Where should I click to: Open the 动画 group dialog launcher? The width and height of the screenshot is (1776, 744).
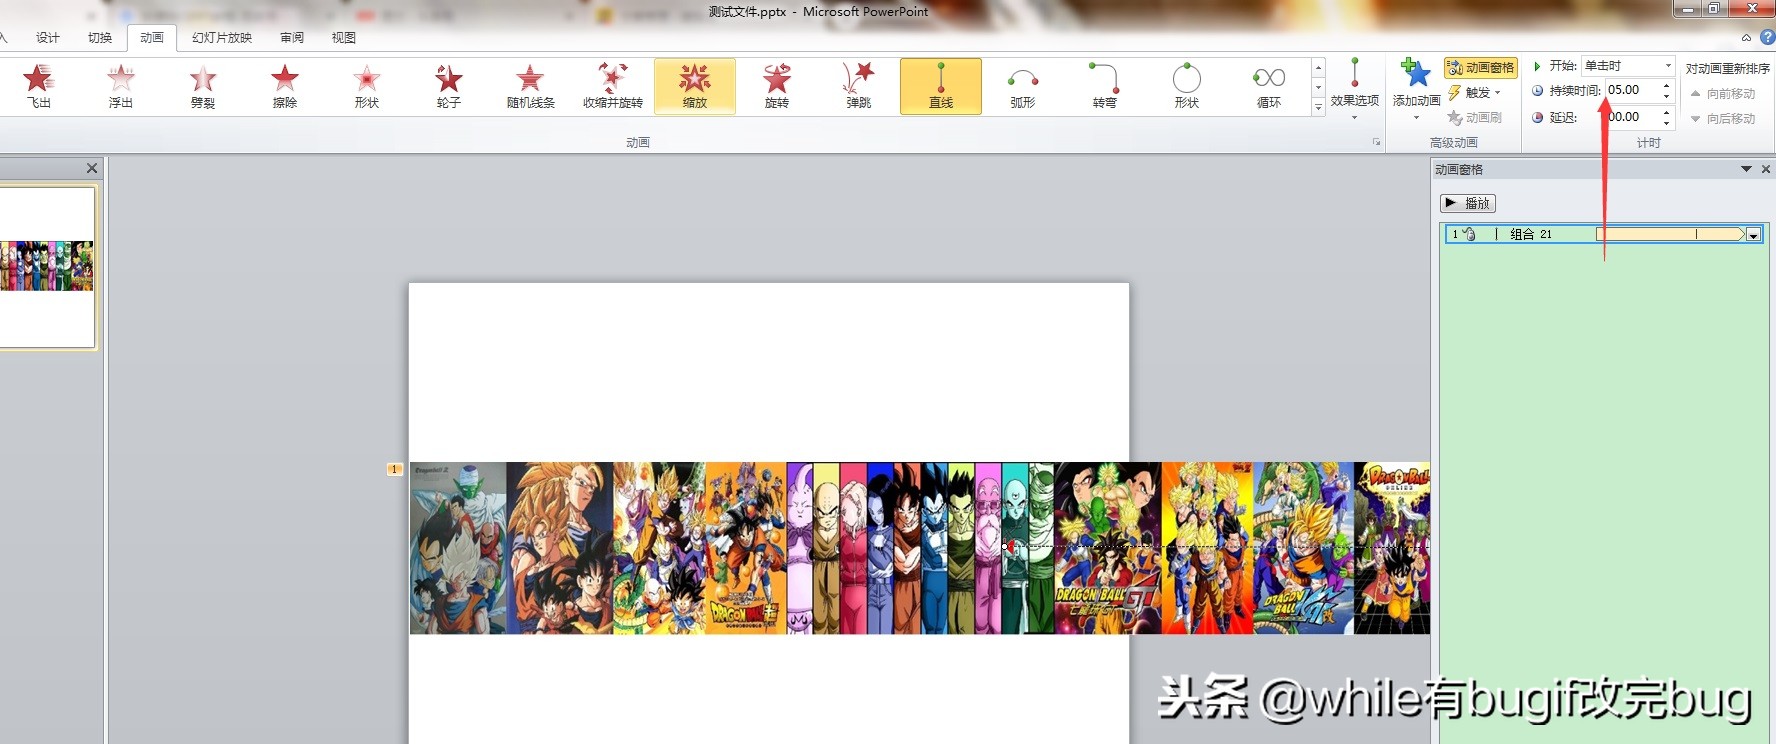coord(1376,142)
